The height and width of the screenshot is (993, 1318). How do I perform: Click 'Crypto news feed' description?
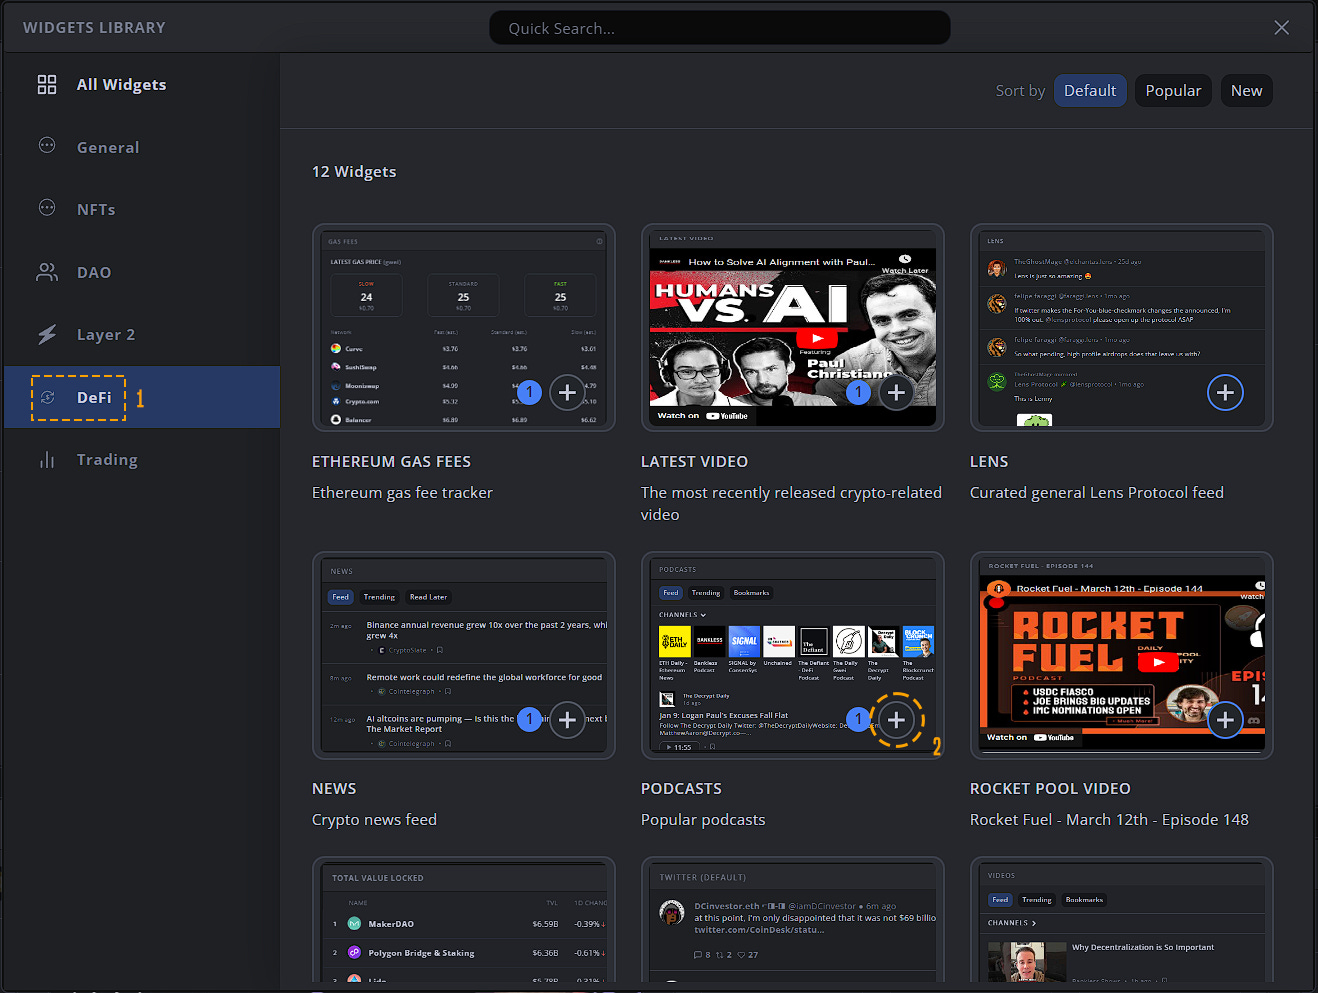pyautogui.click(x=374, y=820)
